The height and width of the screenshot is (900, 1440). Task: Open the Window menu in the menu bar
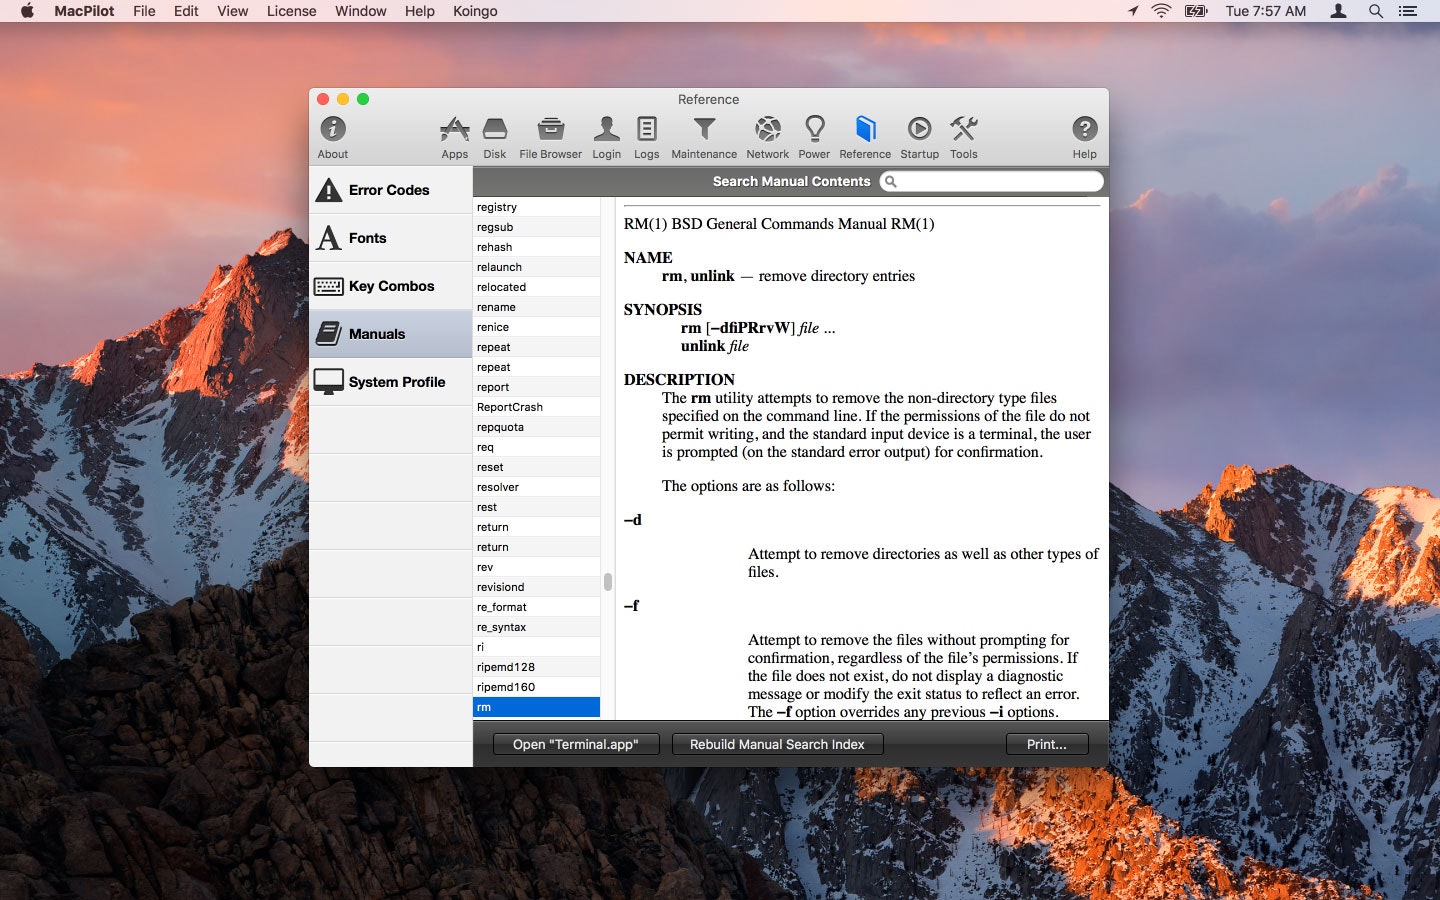pyautogui.click(x=360, y=11)
